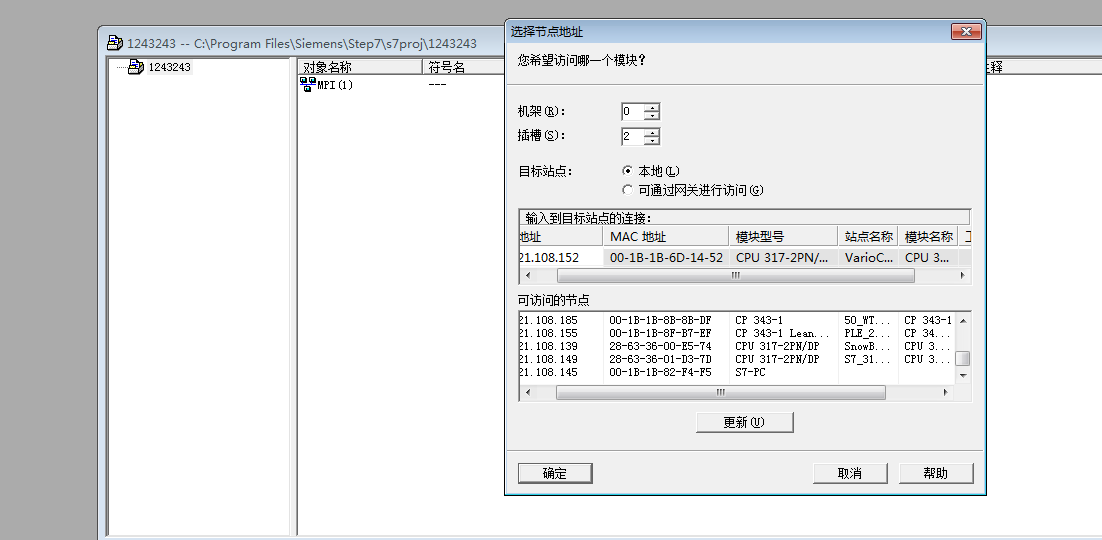Click the VarioC... station name cell
This screenshot has width=1102, height=540.
click(867, 257)
